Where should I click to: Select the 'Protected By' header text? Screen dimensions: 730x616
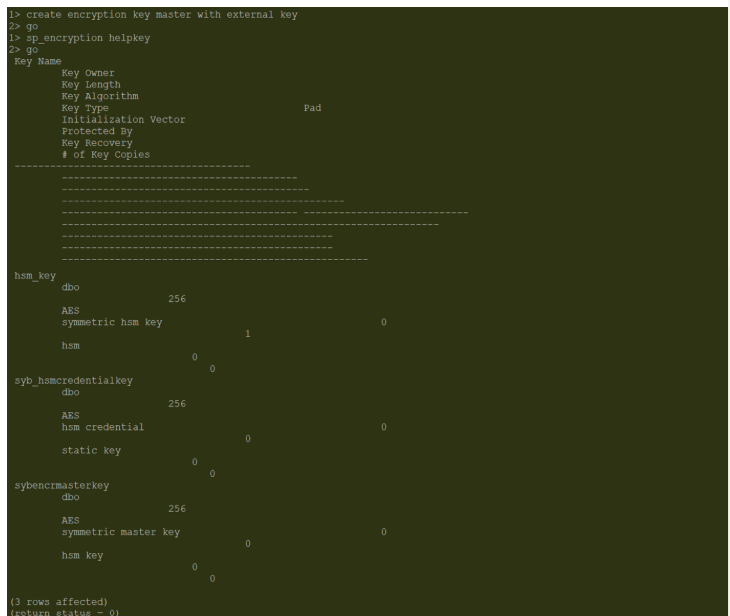[x=97, y=131]
